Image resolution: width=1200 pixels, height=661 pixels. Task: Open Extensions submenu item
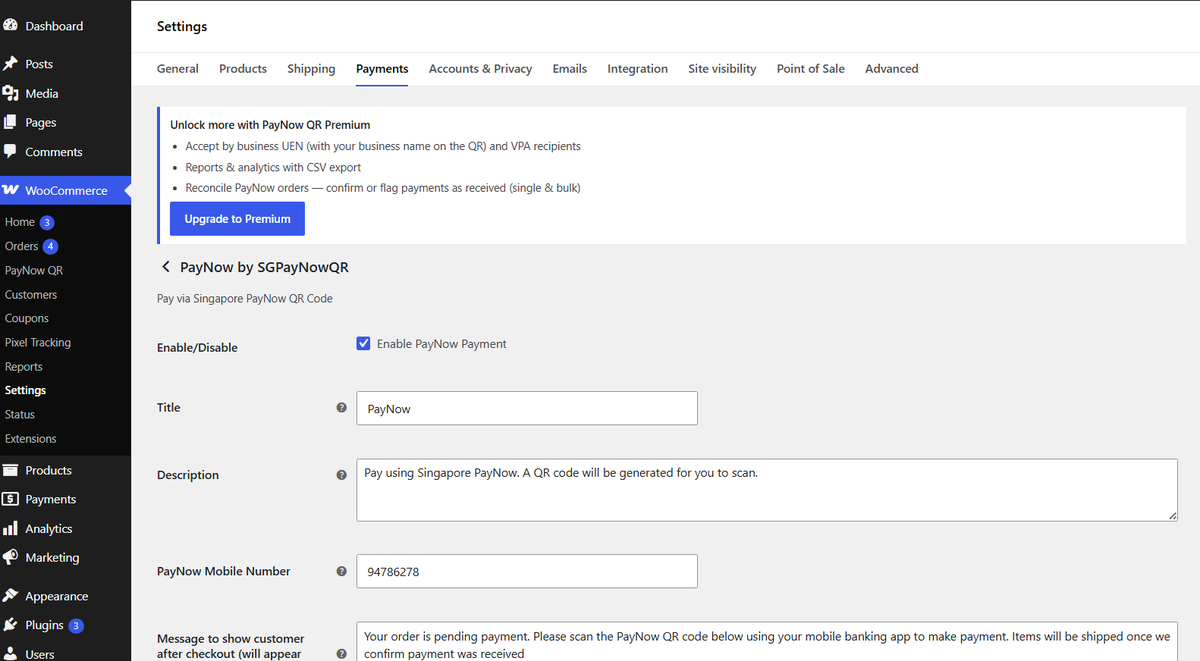[31, 438]
